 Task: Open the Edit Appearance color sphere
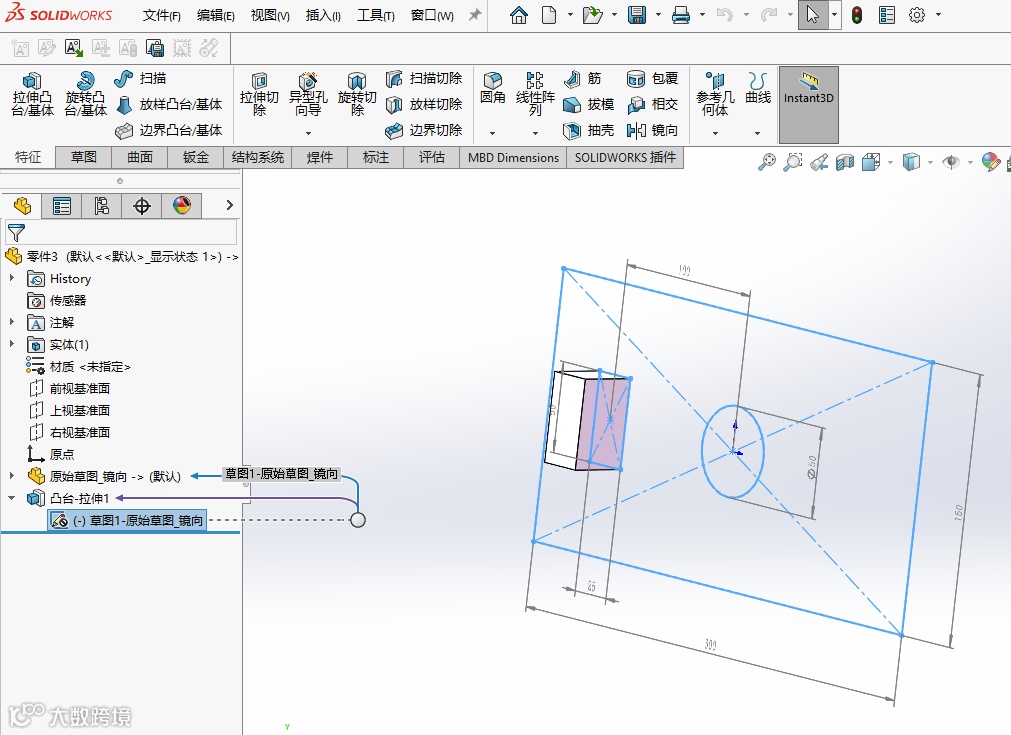pyautogui.click(x=990, y=162)
